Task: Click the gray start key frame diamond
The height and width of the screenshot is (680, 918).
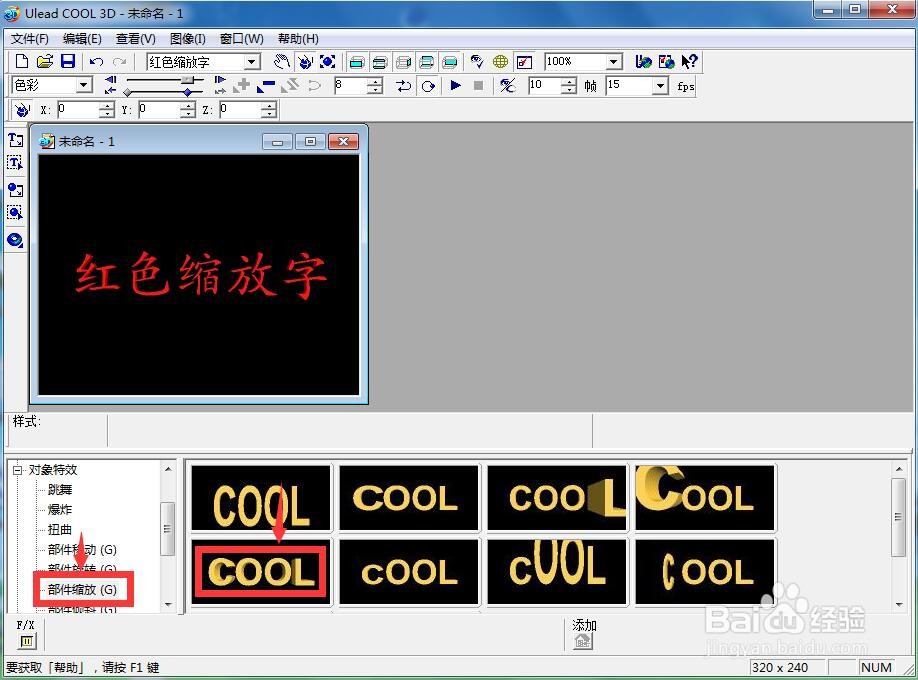Action: click(x=127, y=93)
